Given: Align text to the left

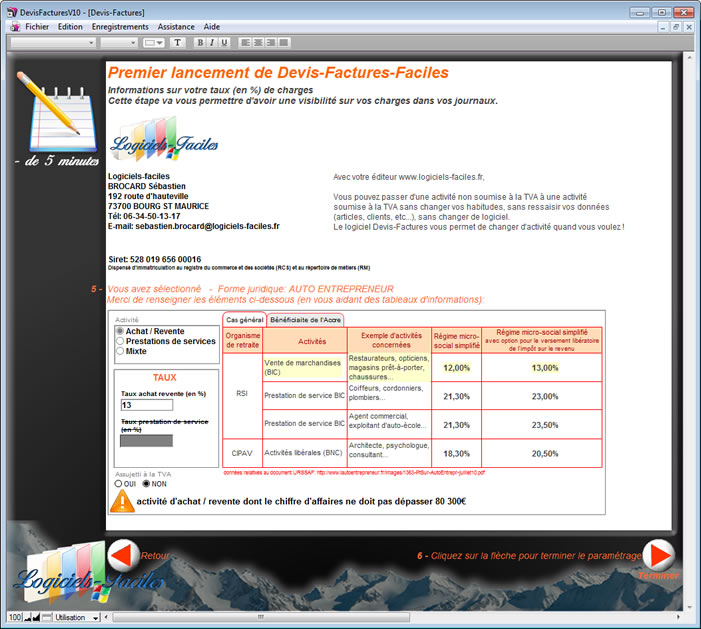Looking at the screenshot, I should pyautogui.click(x=245, y=43).
